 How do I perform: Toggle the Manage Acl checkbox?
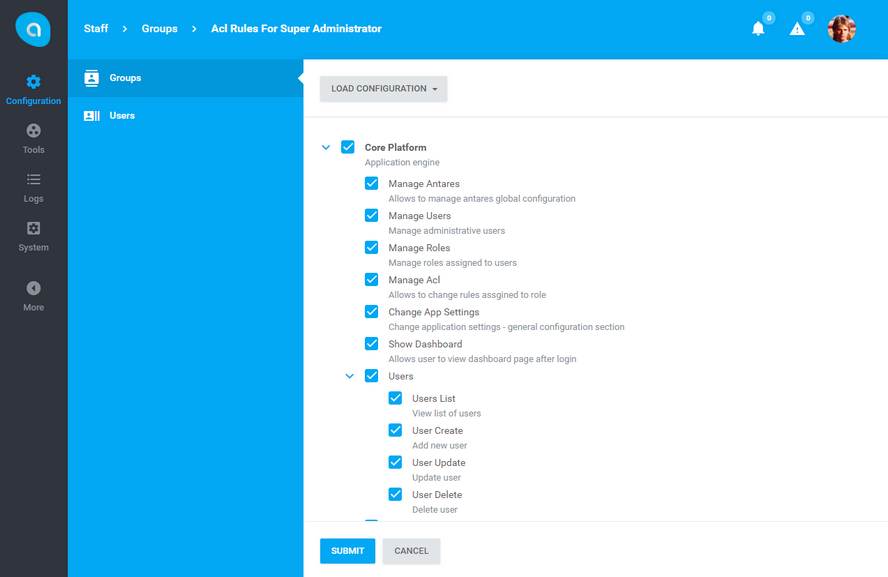point(372,280)
